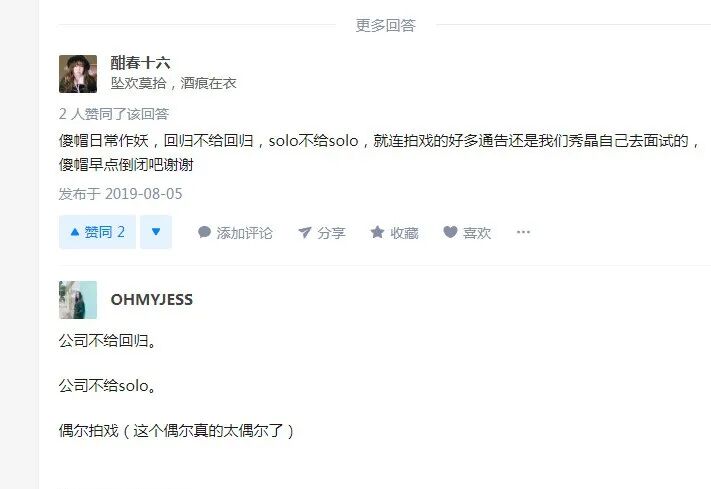This screenshot has width=711, height=489.
Task: Click the upvote triangle arrow icon
Action: [75, 232]
